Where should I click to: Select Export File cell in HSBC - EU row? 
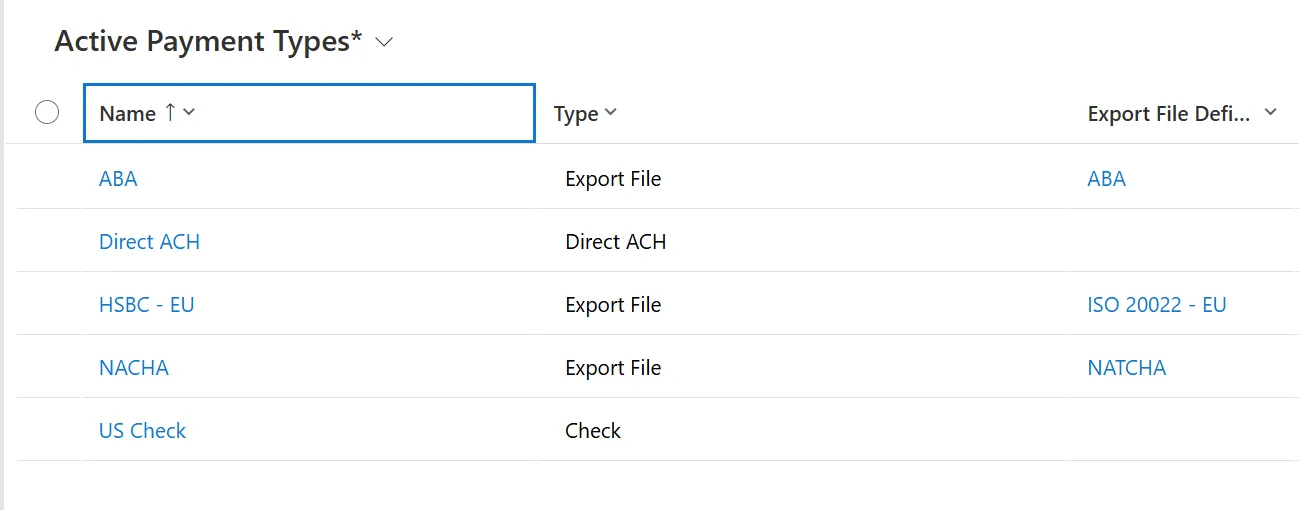[613, 305]
